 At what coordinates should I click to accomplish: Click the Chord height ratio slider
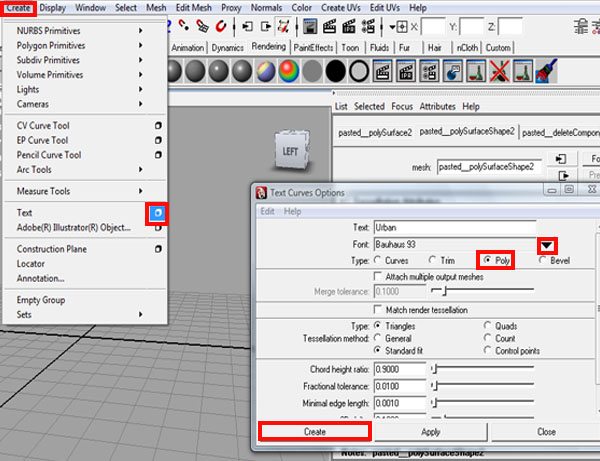click(x=483, y=369)
